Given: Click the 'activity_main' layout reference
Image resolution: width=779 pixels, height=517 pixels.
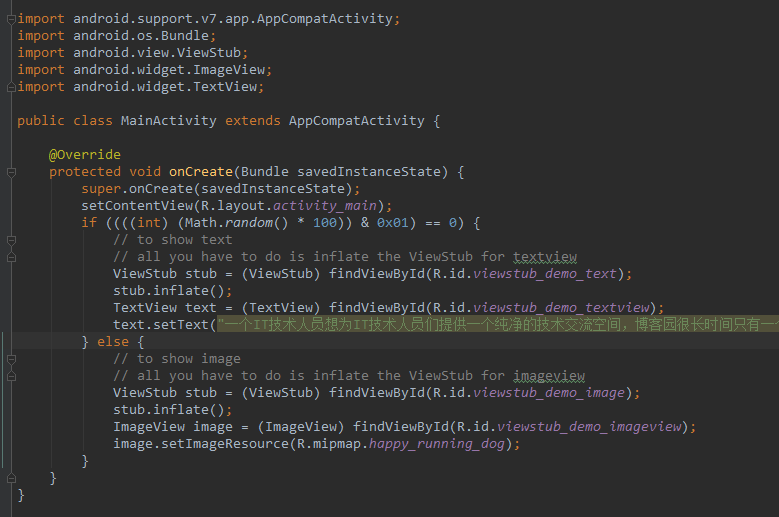Looking at the screenshot, I should [324, 206].
